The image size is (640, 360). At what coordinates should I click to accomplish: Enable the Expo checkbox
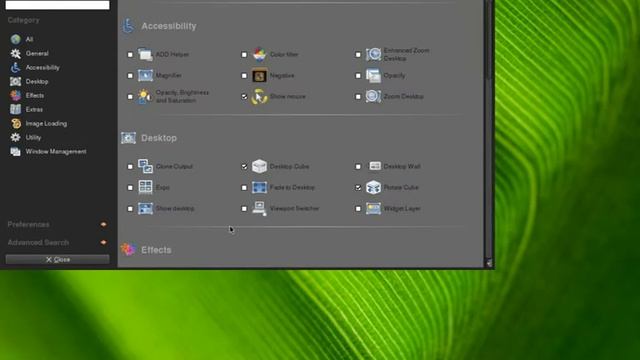pyautogui.click(x=130, y=188)
